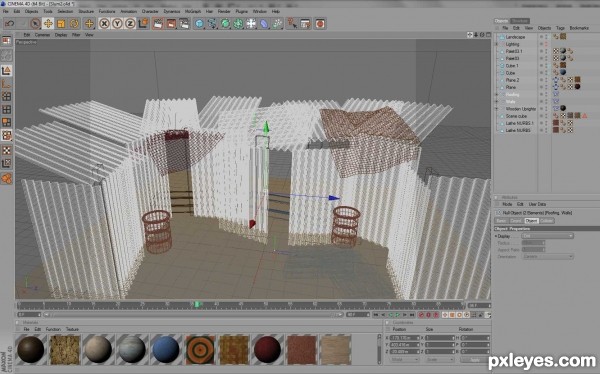Expand the Wooden Uprights group
This screenshot has height=374, width=600.
click(x=497, y=109)
